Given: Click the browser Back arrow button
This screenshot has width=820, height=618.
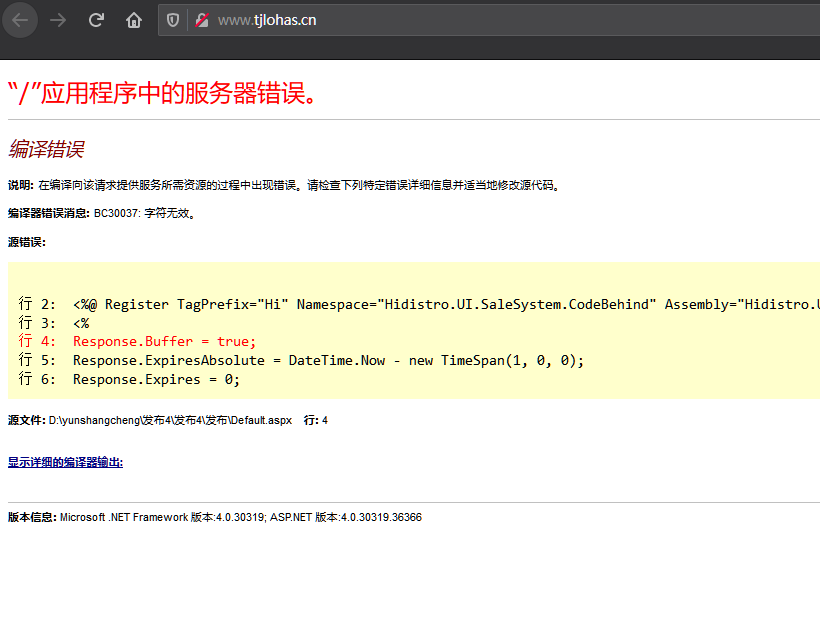Looking at the screenshot, I should (x=20, y=20).
